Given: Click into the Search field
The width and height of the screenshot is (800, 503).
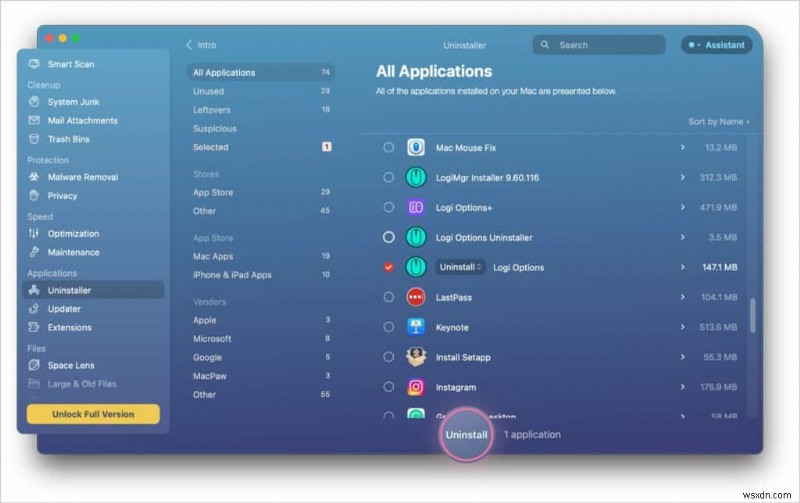Looking at the screenshot, I should [599, 45].
